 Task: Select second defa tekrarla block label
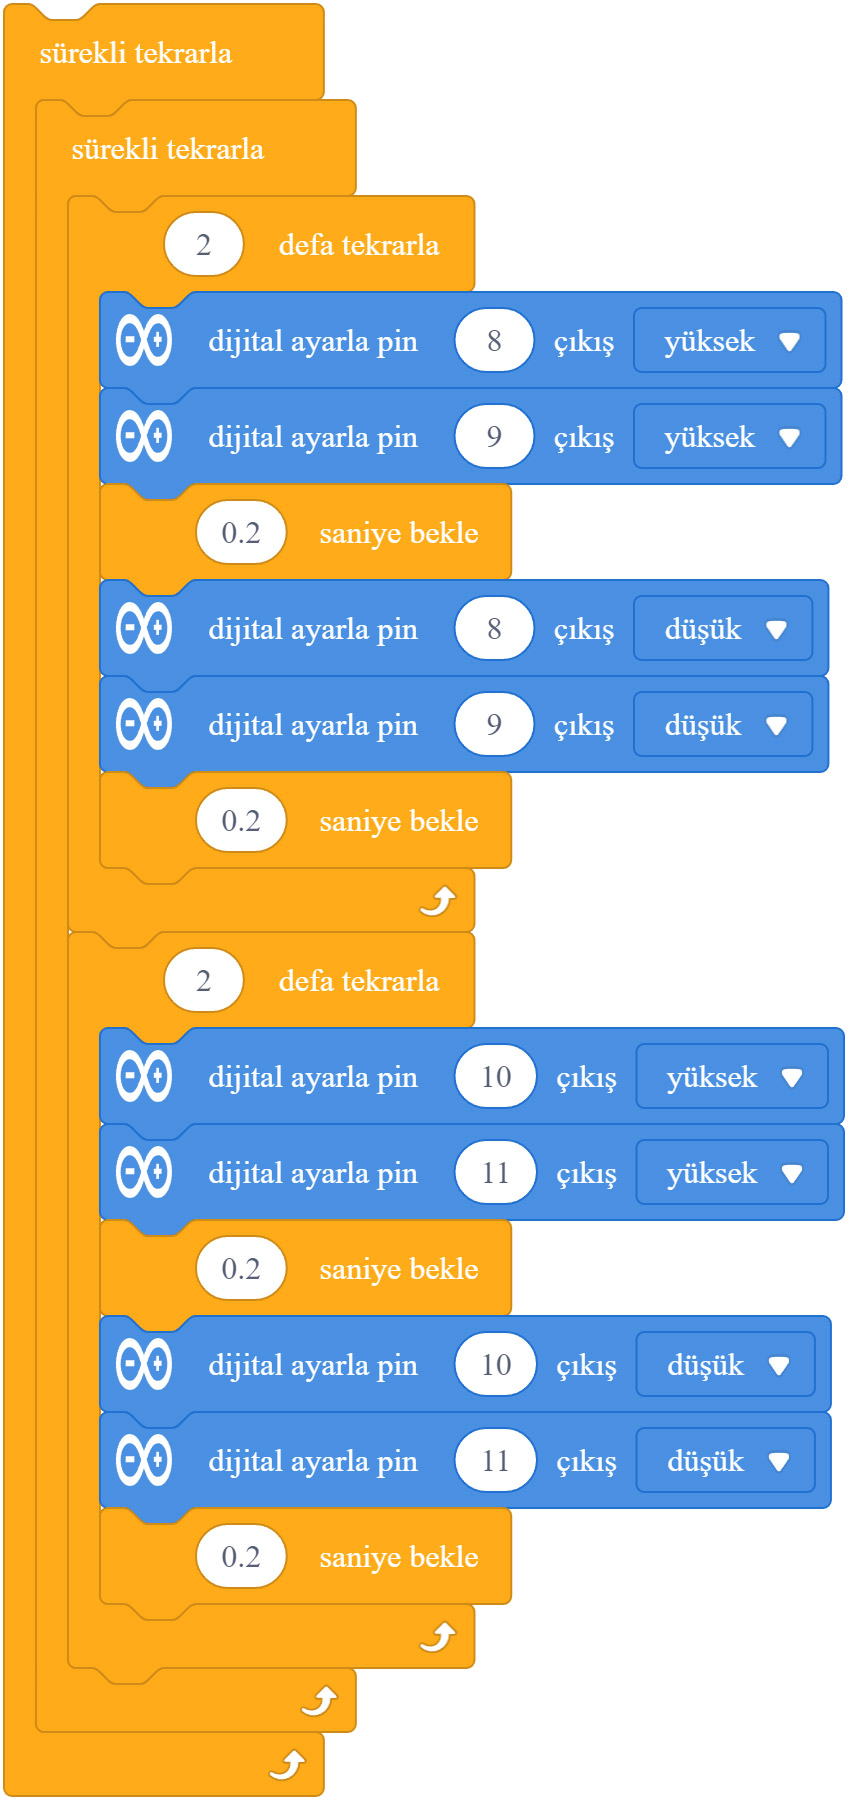click(359, 981)
